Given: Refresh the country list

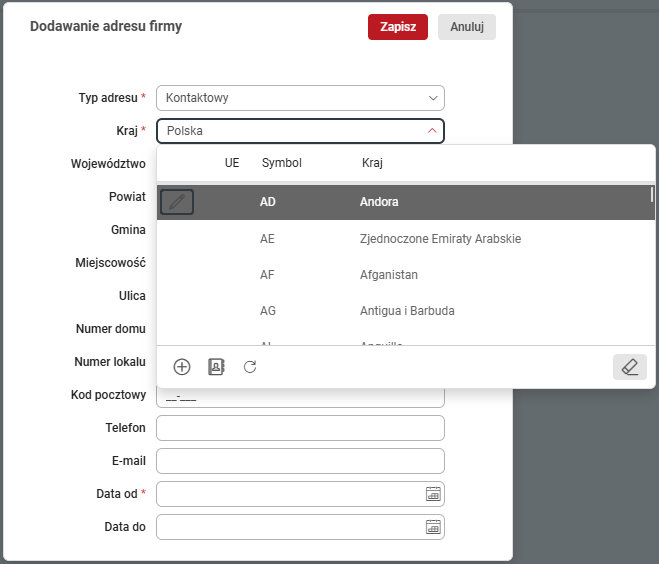Looking at the screenshot, I should (250, 367).
